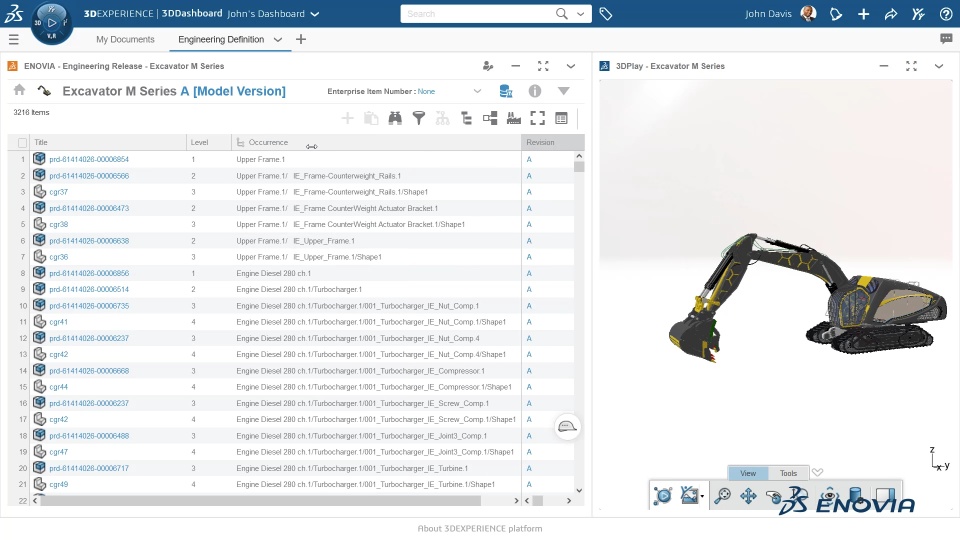Click the Zoom magnifier tool in 3DPlay
This screenshot has width=960, height=540.
click(x=722, y=495)
